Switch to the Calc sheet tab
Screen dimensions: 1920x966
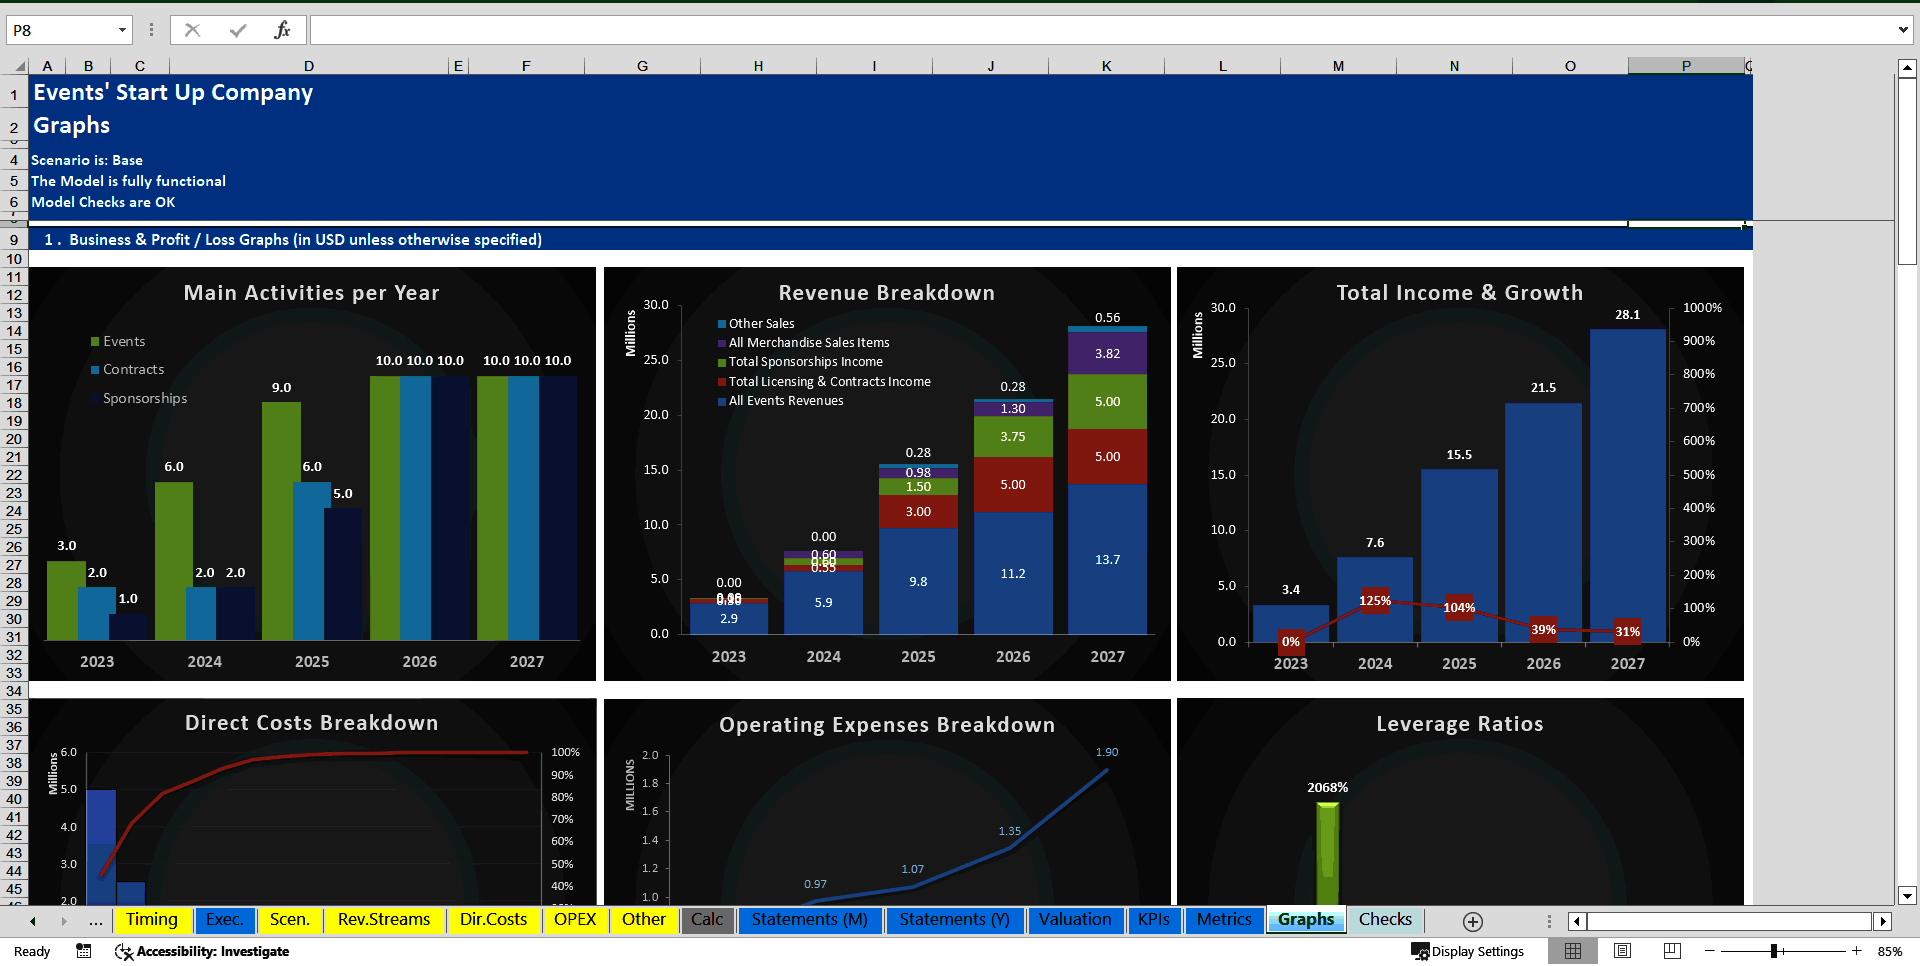(707, 920)
